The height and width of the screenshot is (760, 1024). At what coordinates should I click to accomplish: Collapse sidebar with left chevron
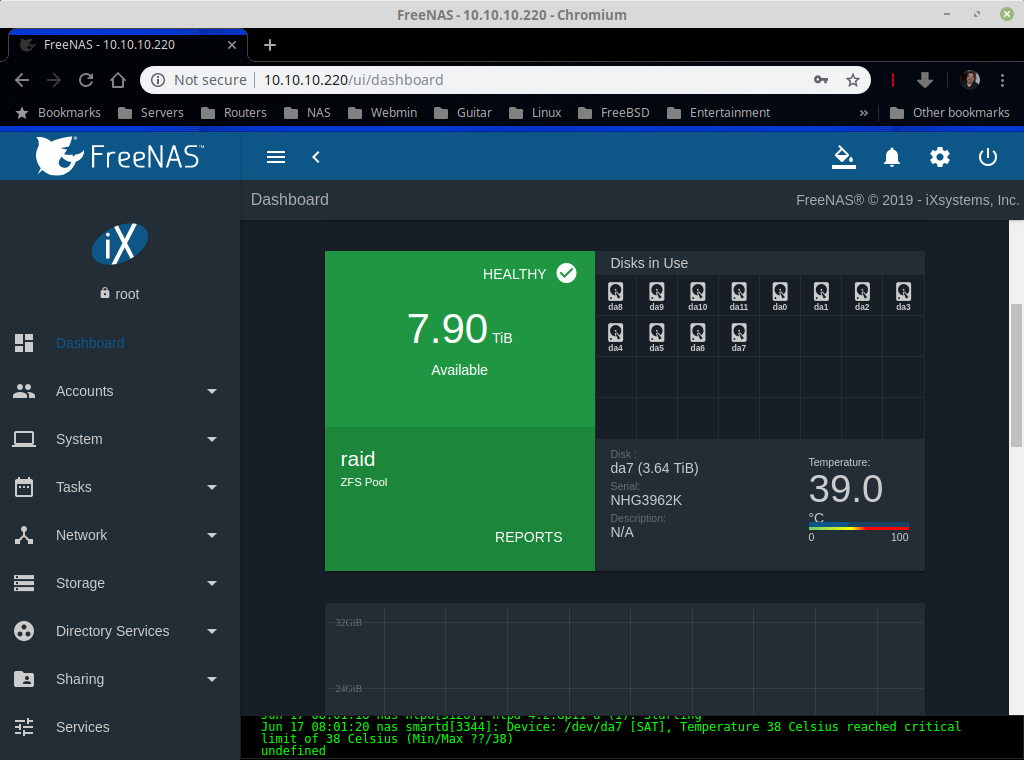point(316,157)
